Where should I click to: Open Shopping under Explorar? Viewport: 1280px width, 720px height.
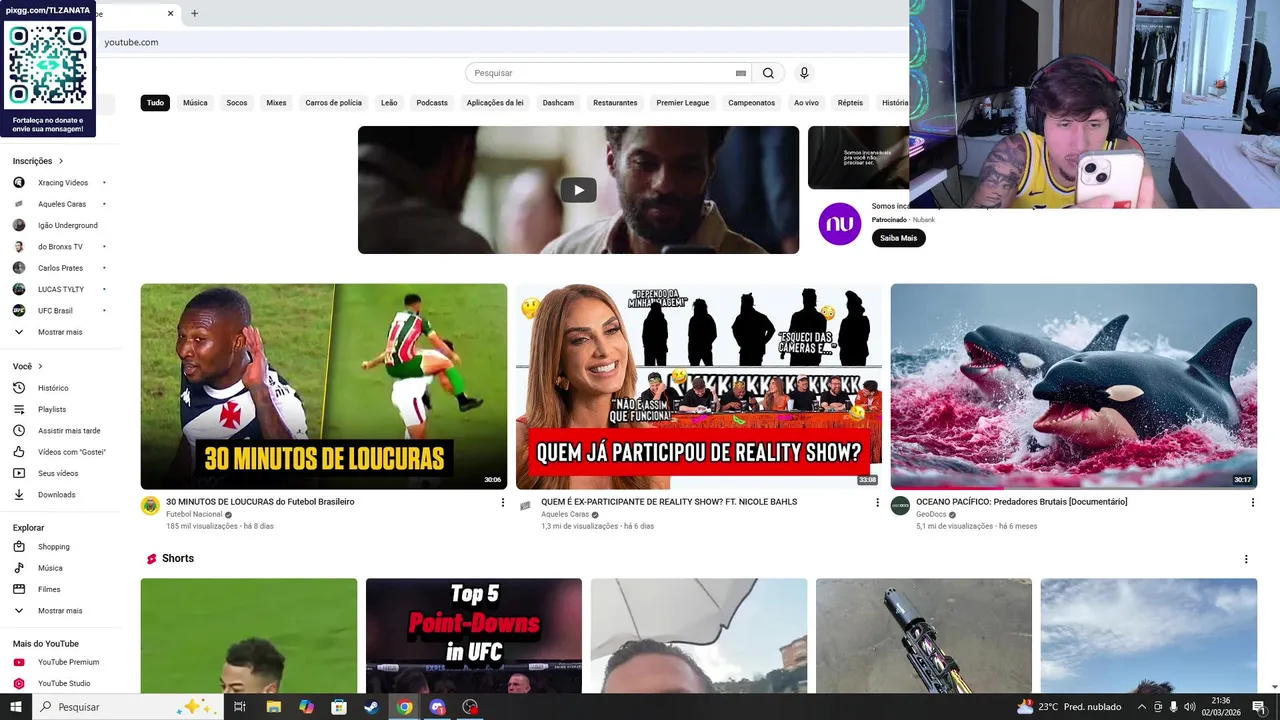54,547
